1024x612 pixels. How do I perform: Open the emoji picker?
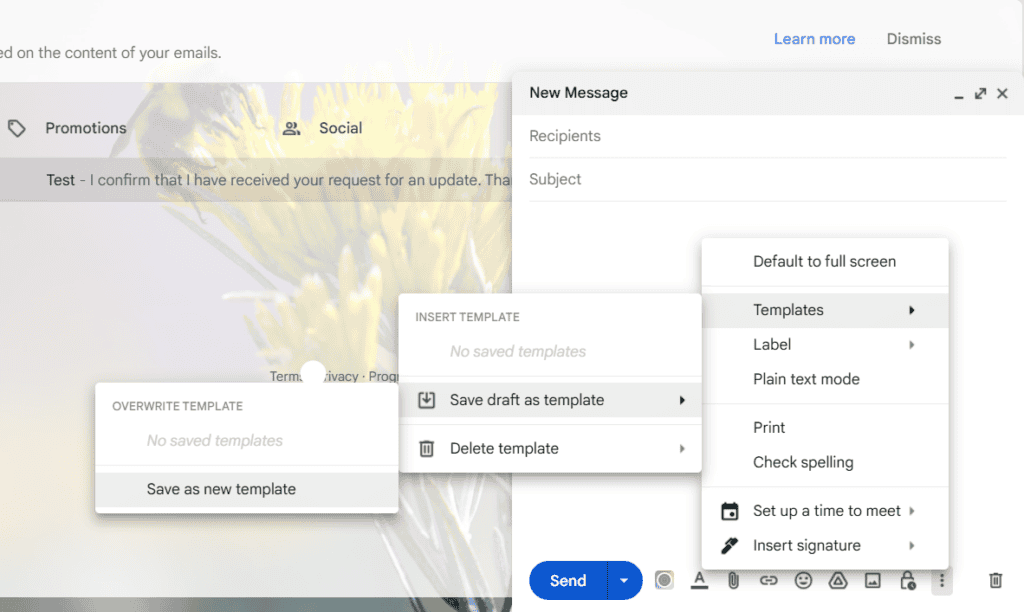(803, 580)
